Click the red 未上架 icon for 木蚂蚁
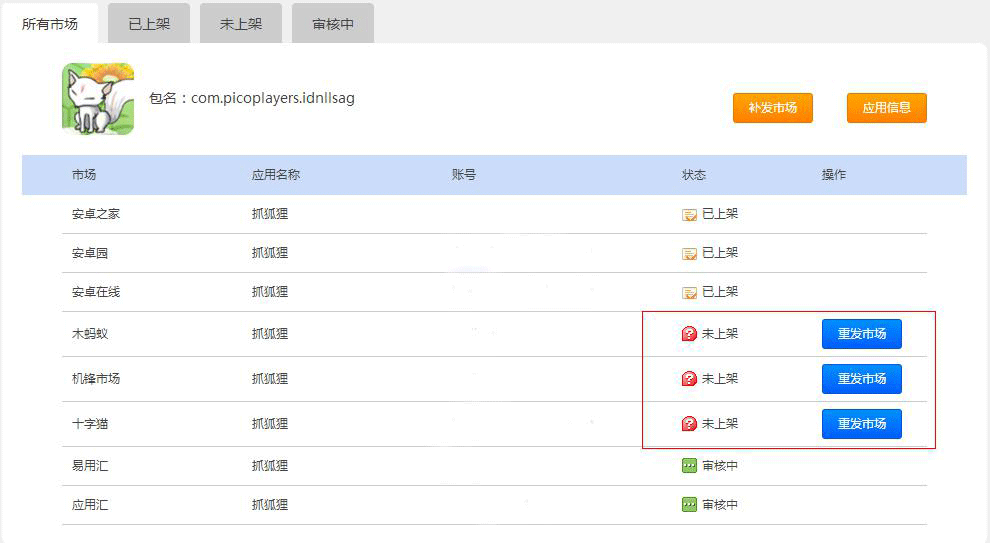This screenshot has width=990, height=543. pyautogui.click(x=689, y=333)
